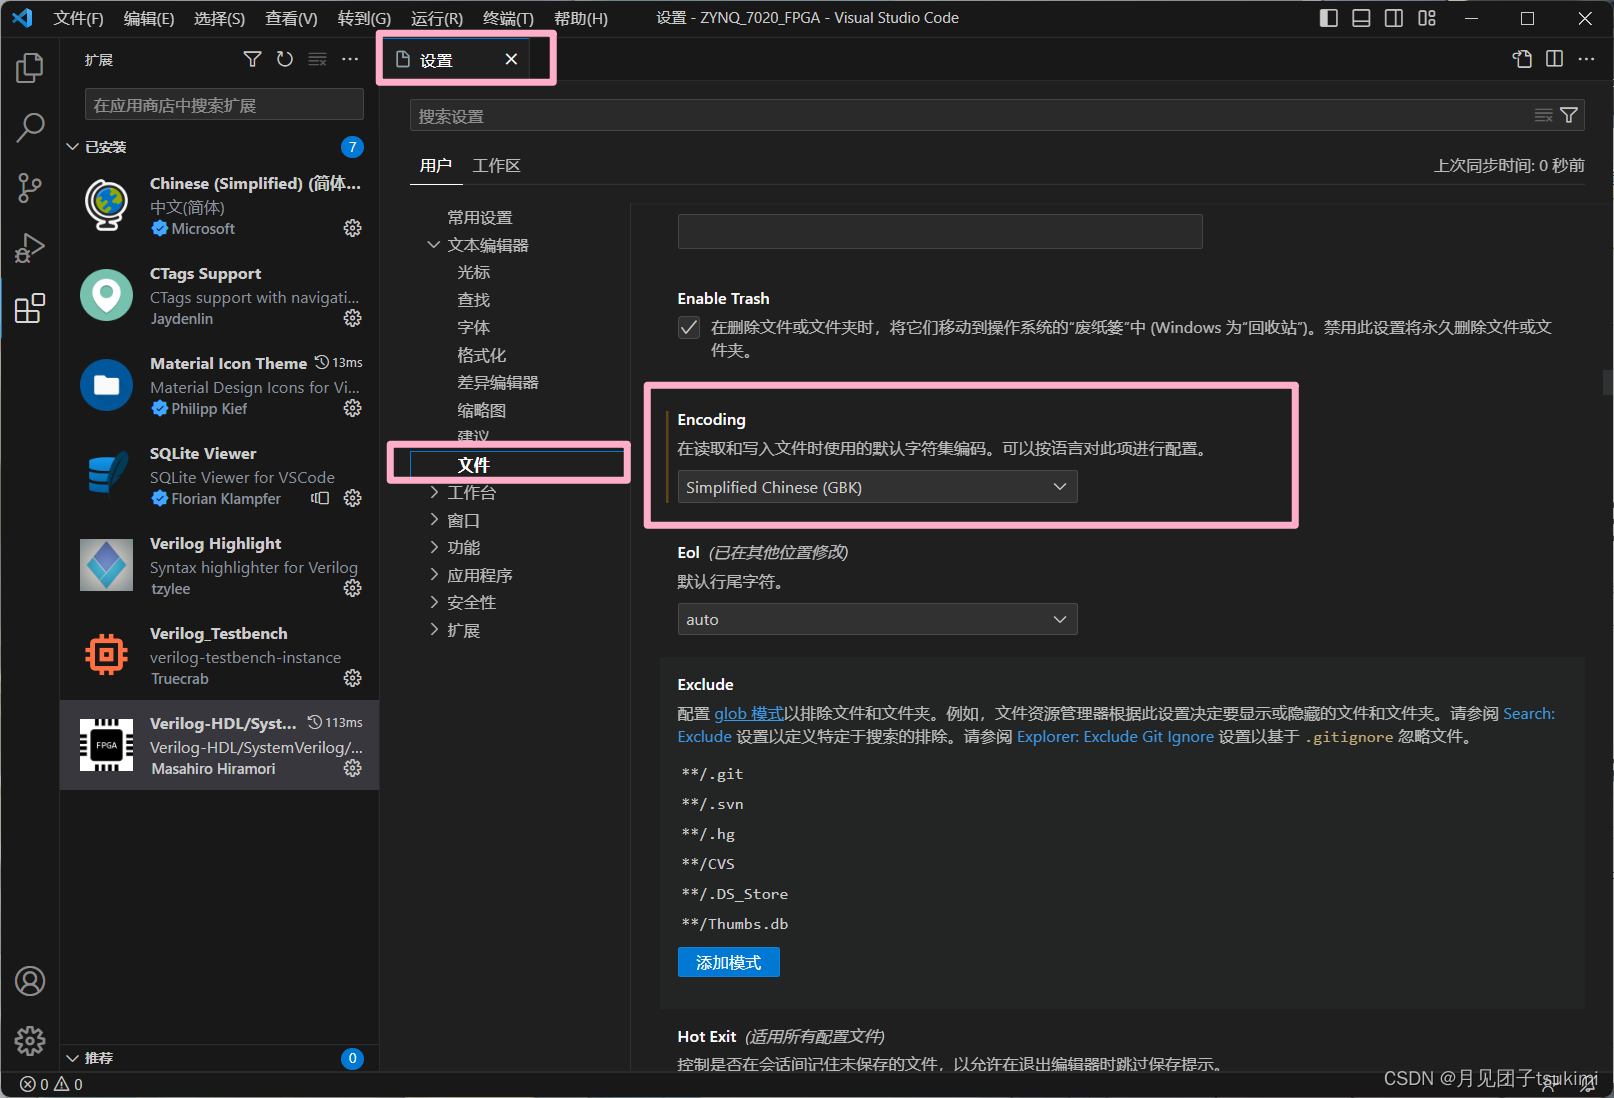Screen dimensions: 1614x1098
Task: Open the 终端(T) menu
Action: click(x=506, y=17)
